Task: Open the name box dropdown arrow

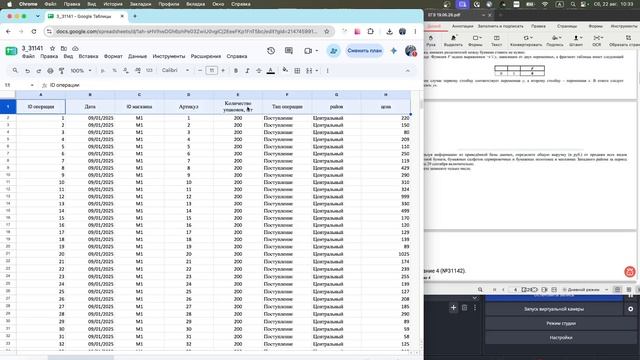Action: [x=32, y=85]
